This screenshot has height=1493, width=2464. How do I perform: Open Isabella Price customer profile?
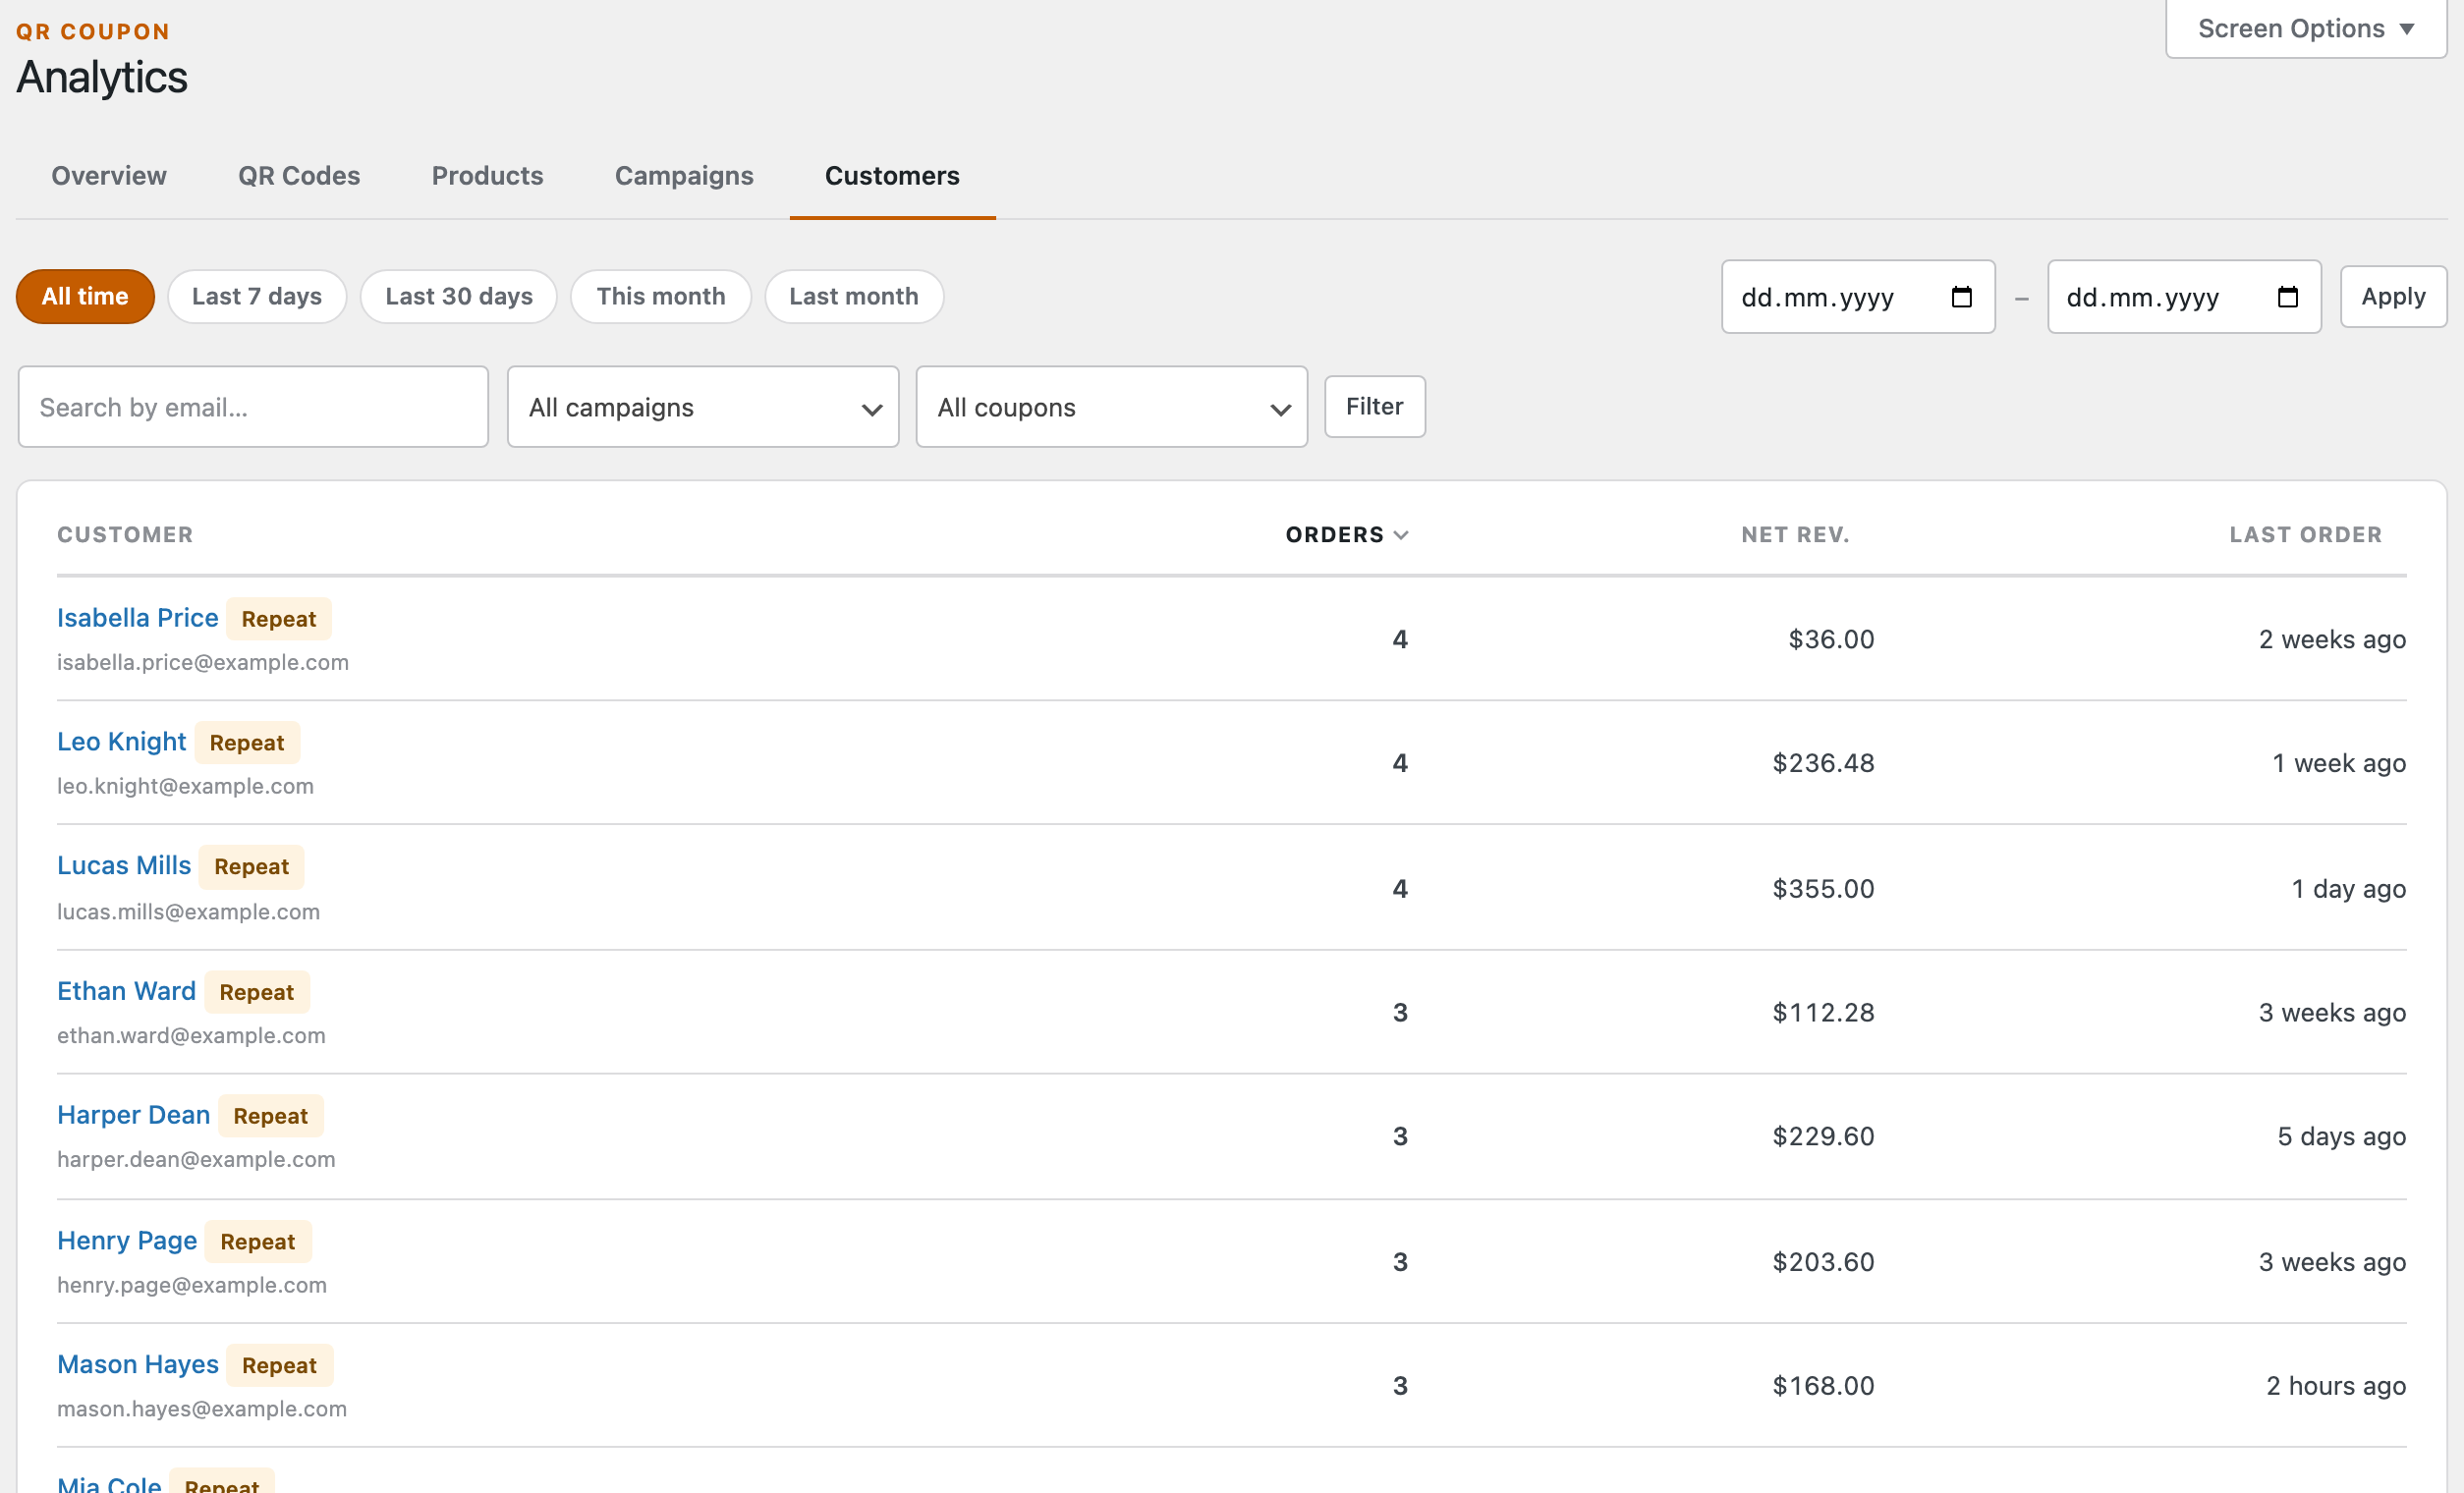point(138,618)
